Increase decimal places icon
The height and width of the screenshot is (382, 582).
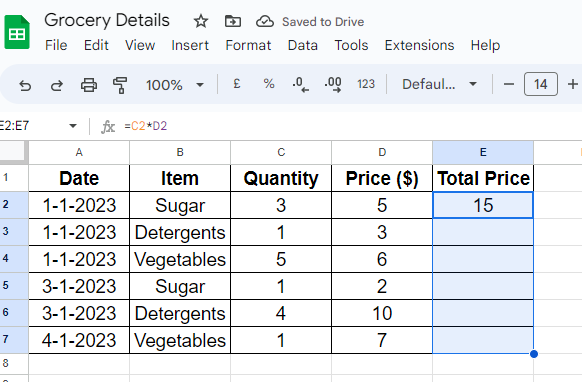[x=333, y=84]
